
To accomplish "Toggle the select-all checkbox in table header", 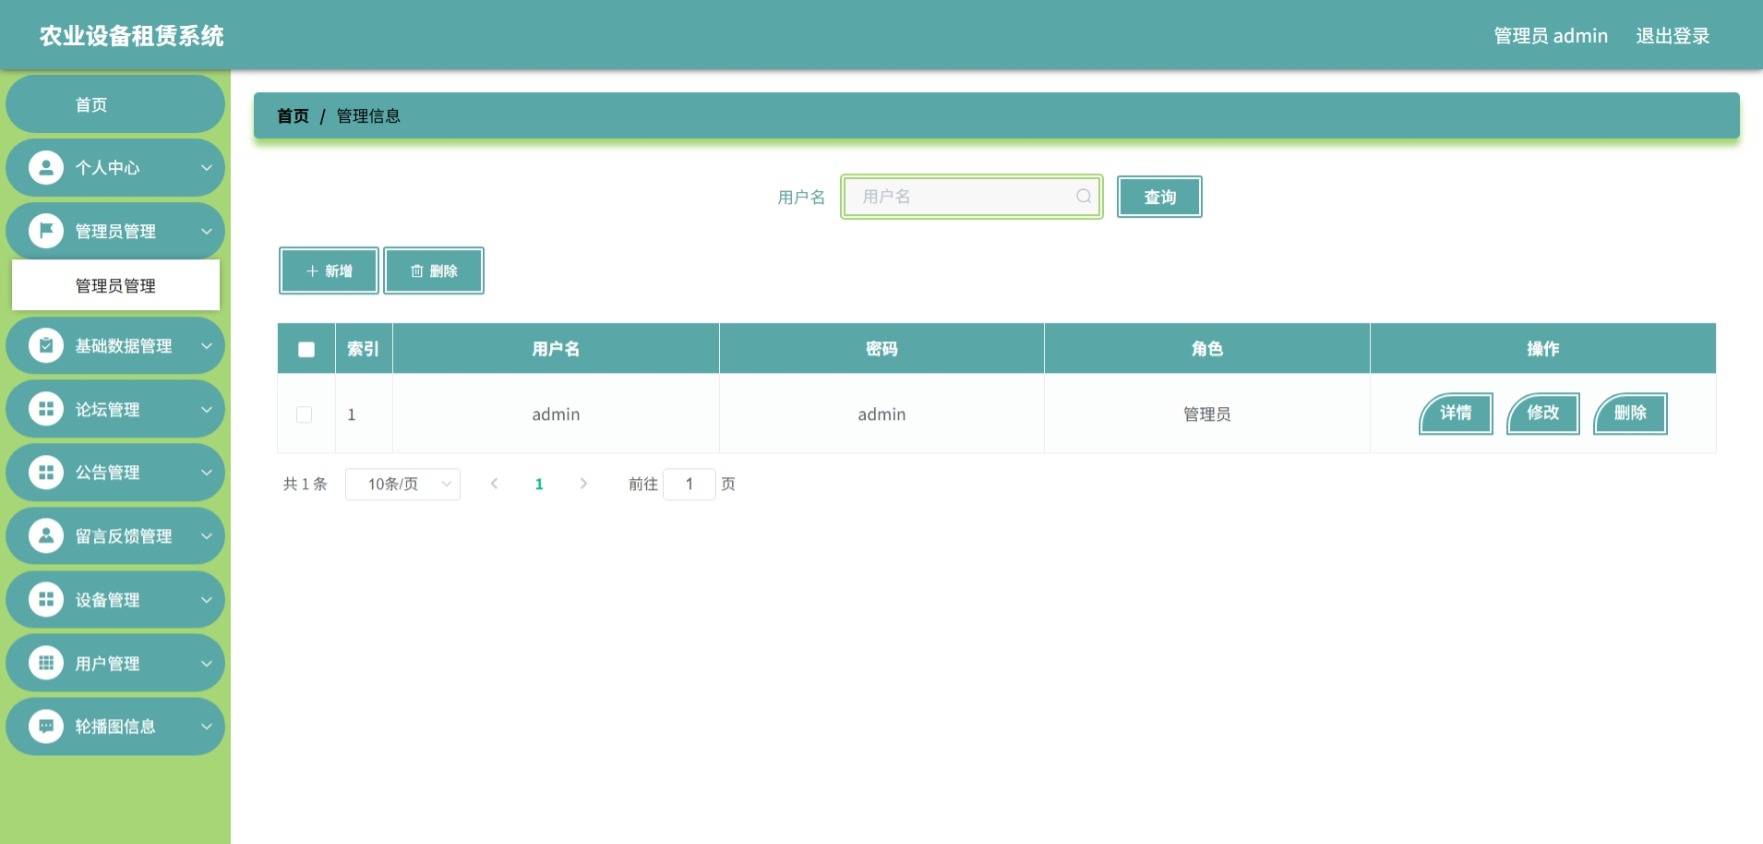I will point(306,349).
